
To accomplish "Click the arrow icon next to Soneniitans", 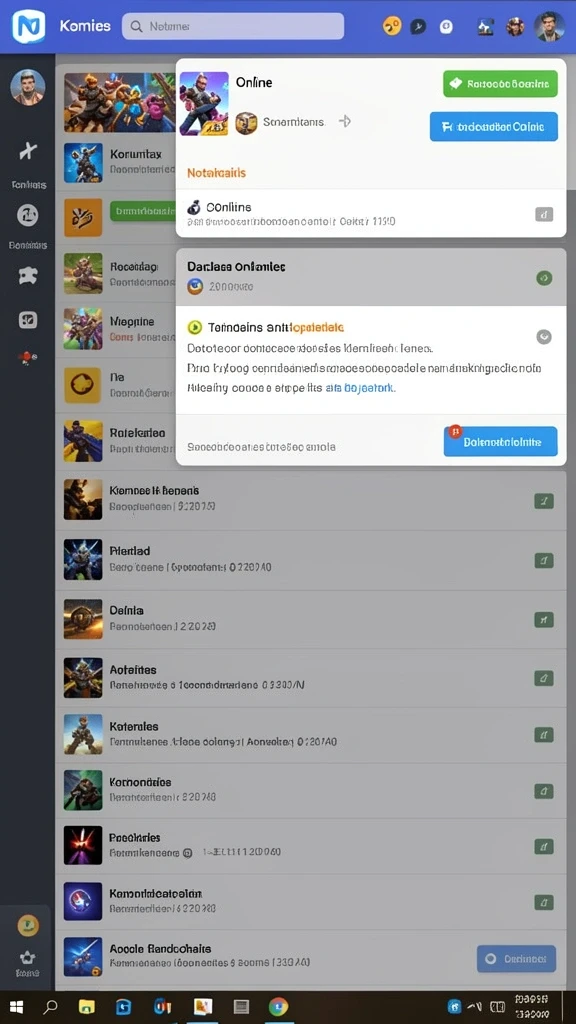I will tap(345, 121).
